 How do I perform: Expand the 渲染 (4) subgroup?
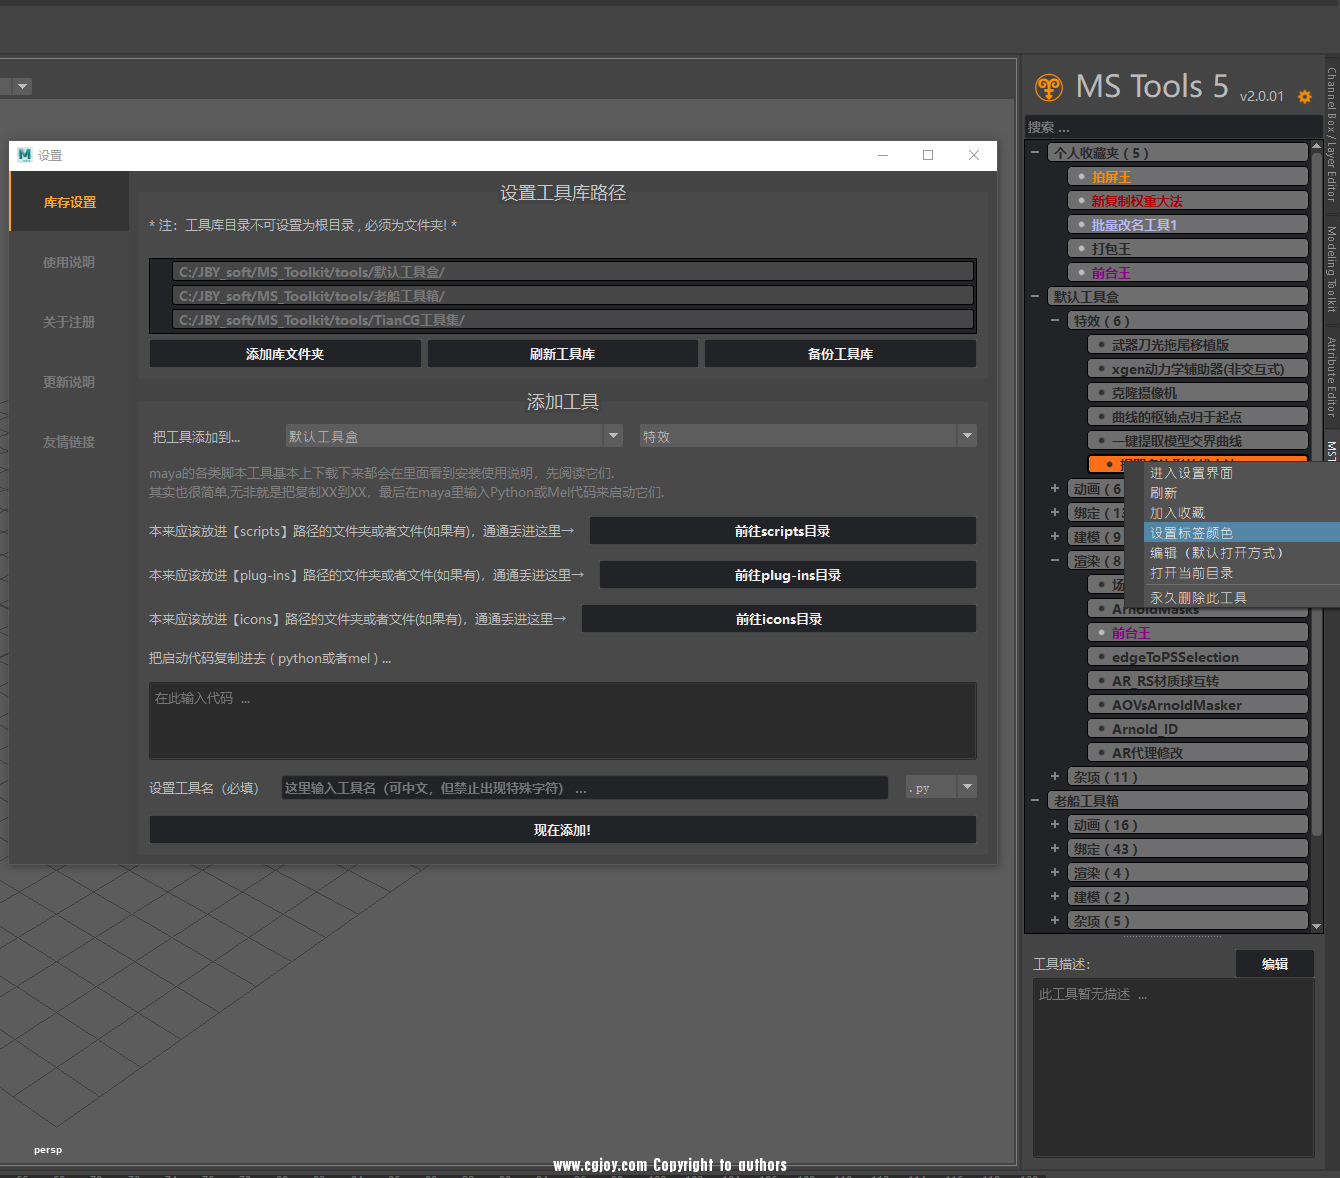[x=1055, y=873]
